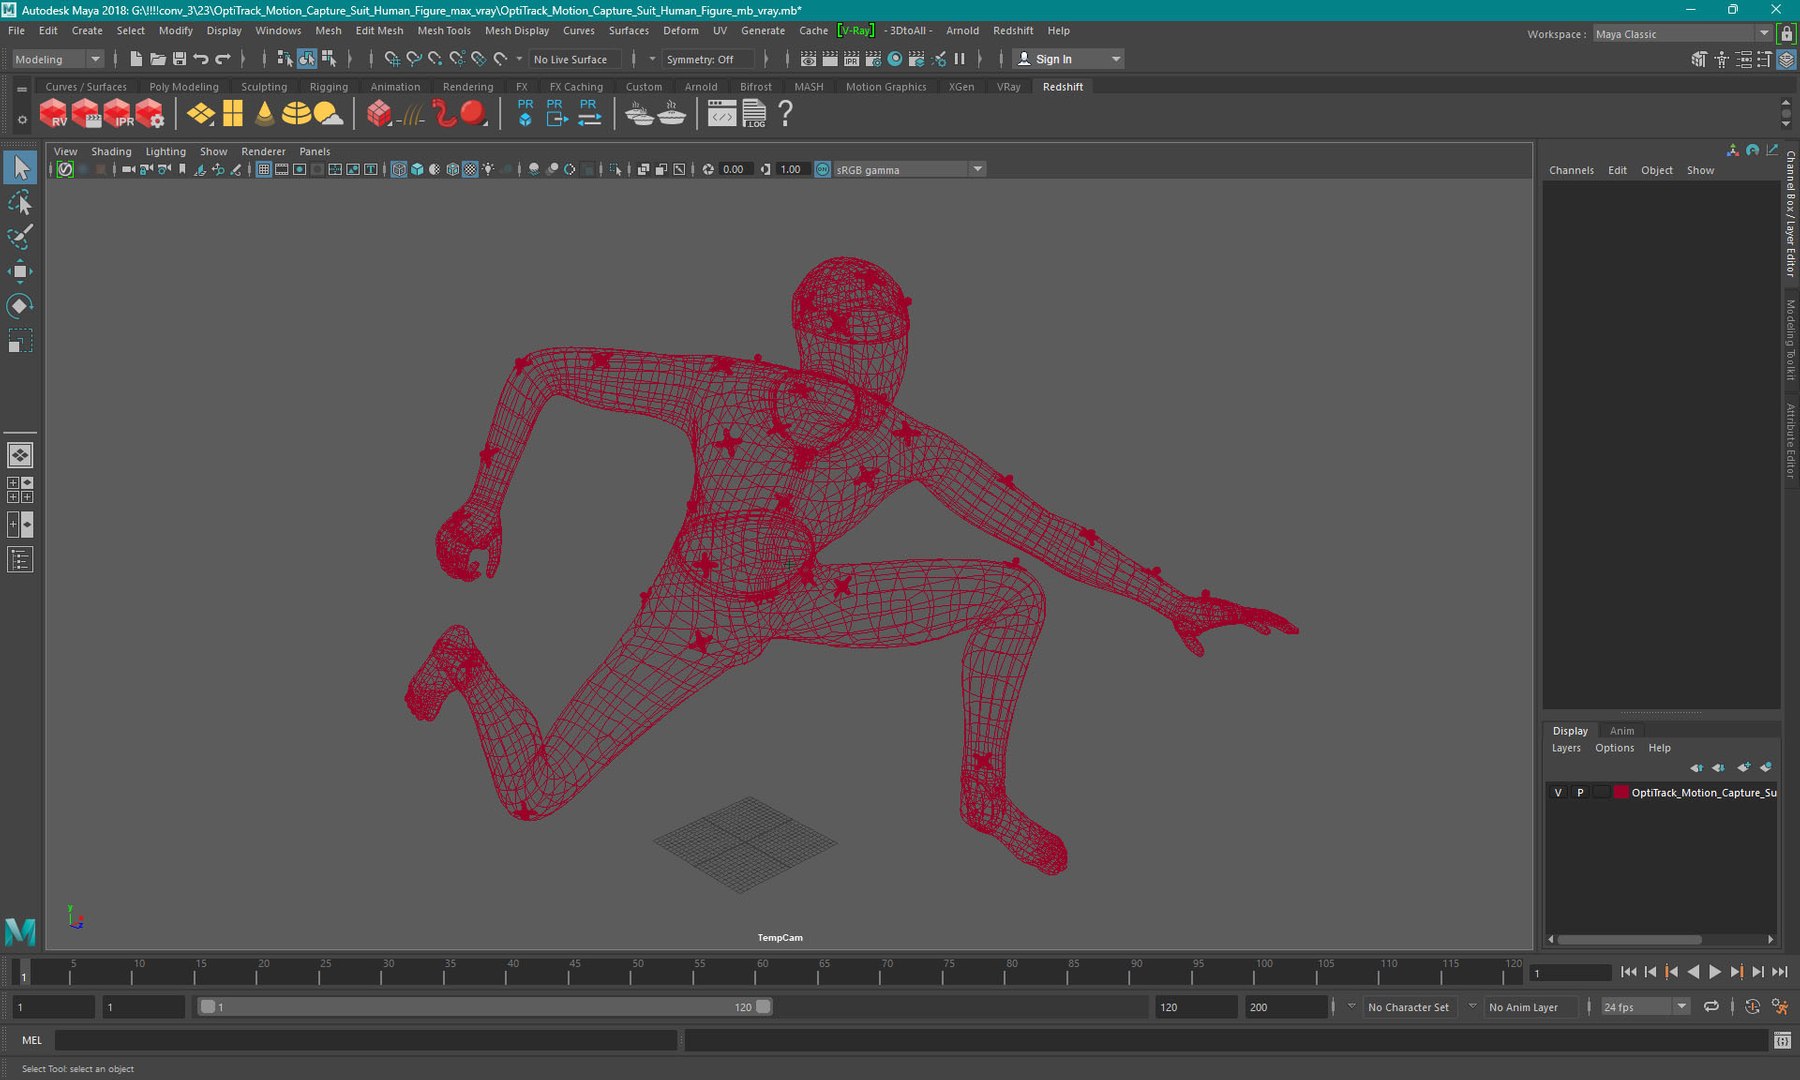Open Redshift help question mark icon
The image size is (1800, 1080).
coord(785,114)
